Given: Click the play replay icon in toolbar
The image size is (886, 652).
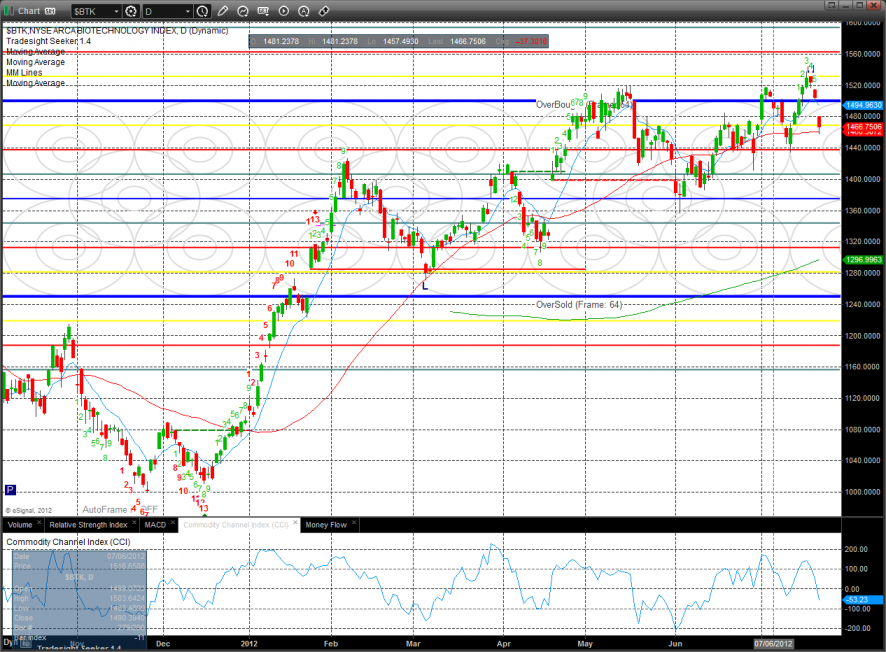Looking at the screenshot, I should coord(284,11).
